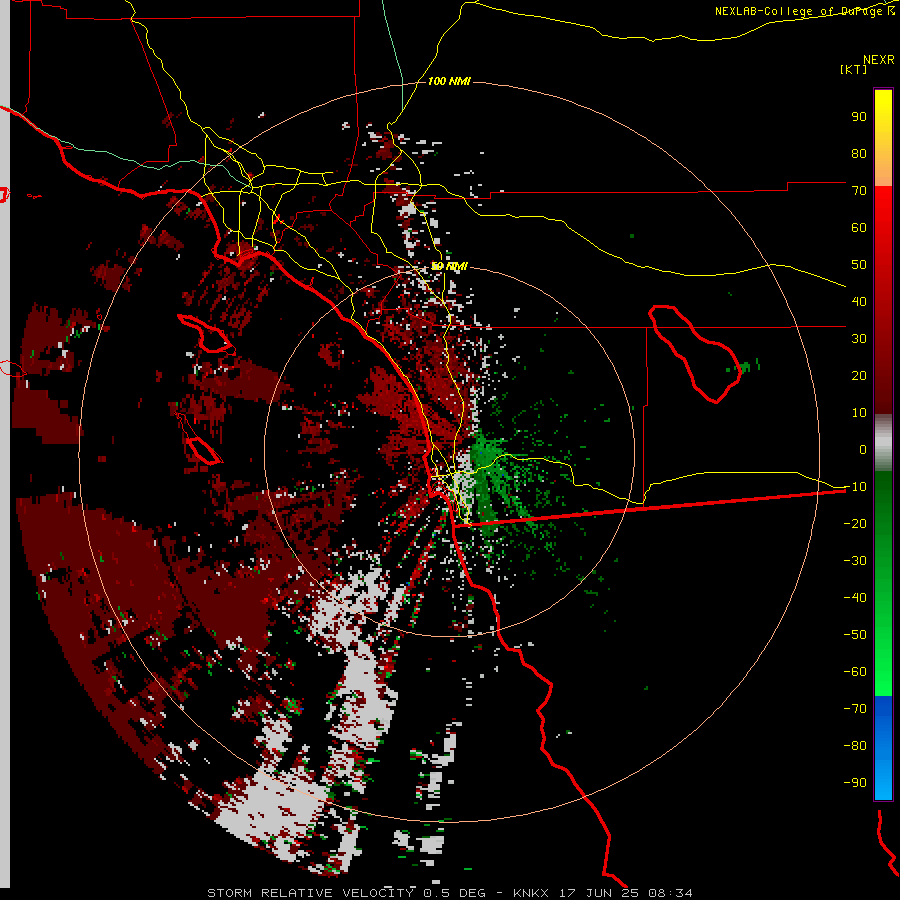
Task: Click the -40 value on velocity scale
Action: point(855,598)
